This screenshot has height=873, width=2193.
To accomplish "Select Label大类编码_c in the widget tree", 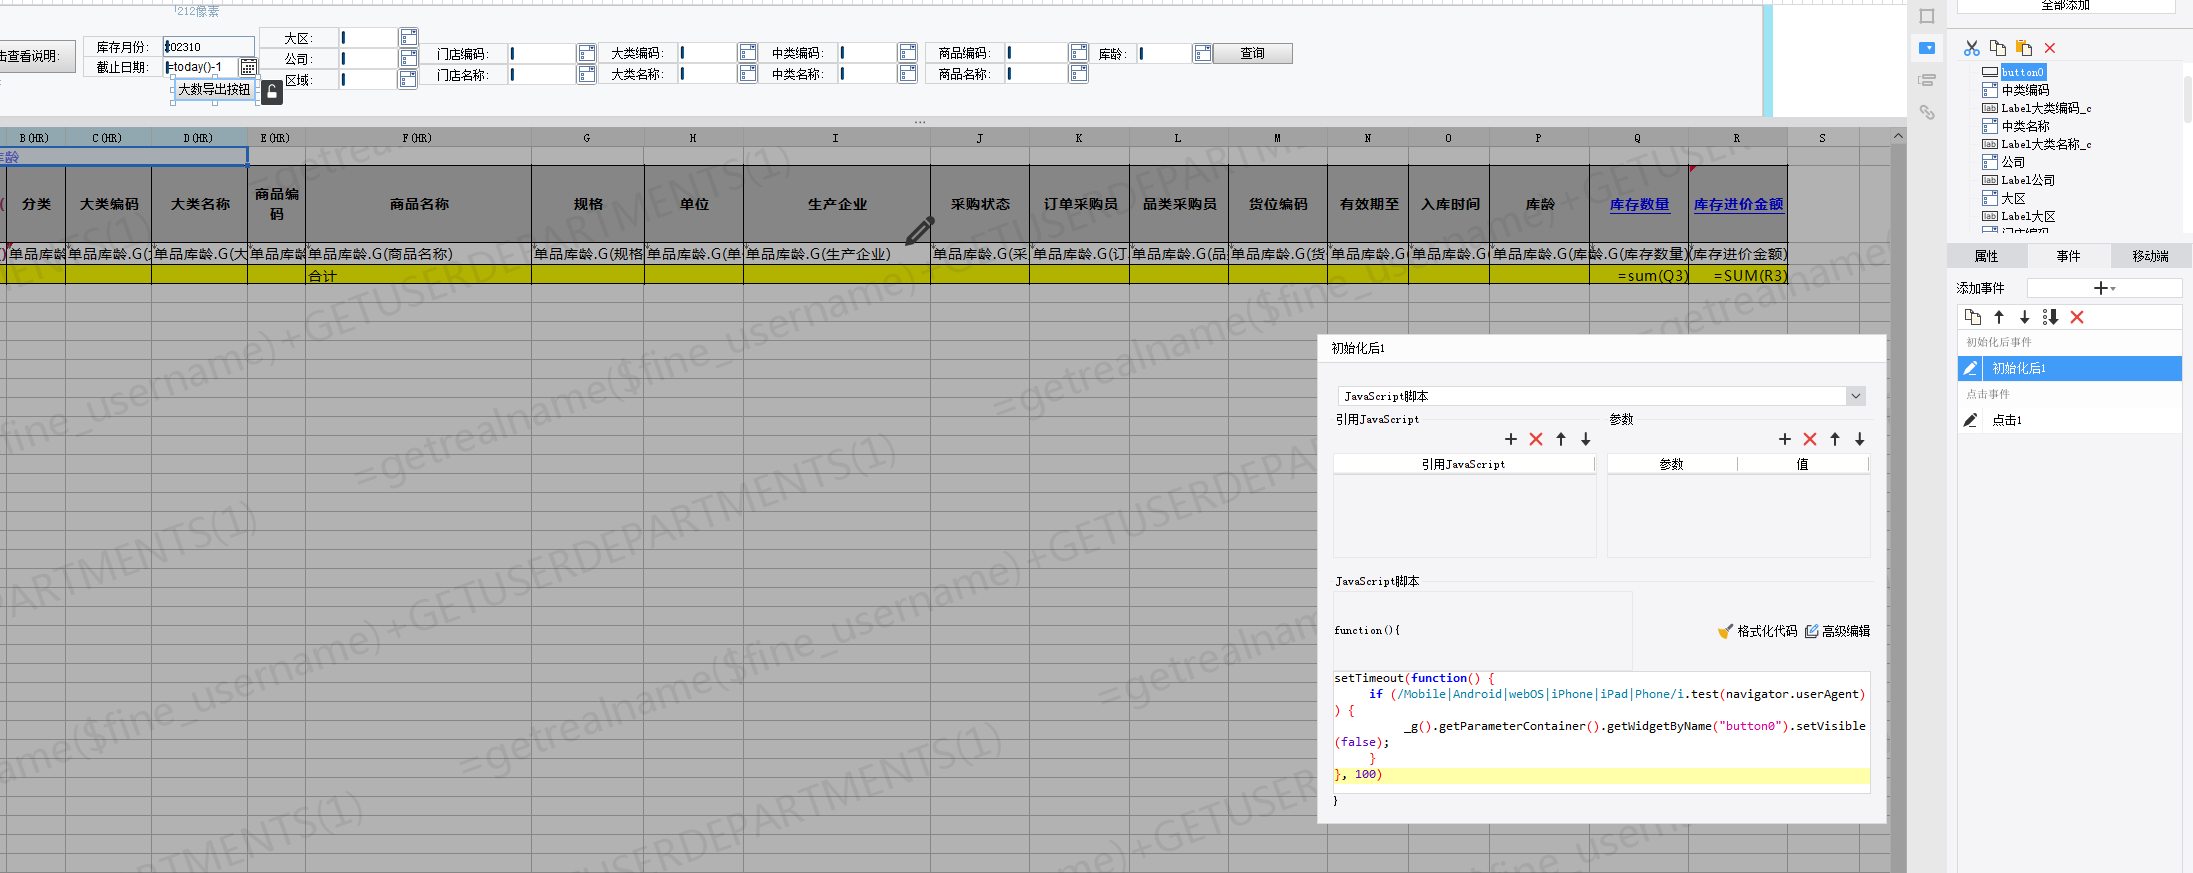I will (x=2046, y=108).
